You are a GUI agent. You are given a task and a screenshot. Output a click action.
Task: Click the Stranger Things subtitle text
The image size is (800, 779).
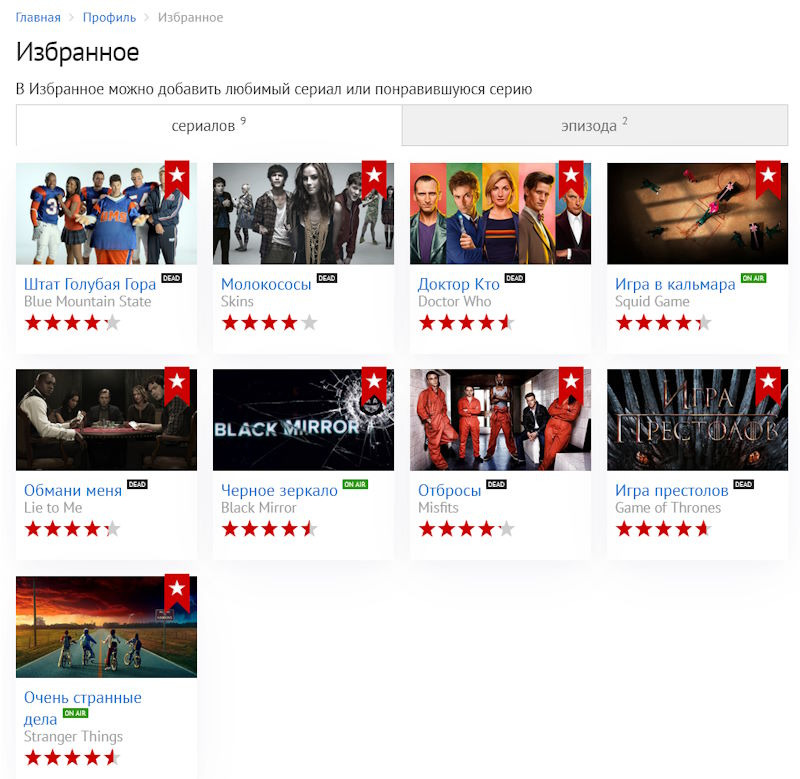pyautogui.click(x=73, y=737)
